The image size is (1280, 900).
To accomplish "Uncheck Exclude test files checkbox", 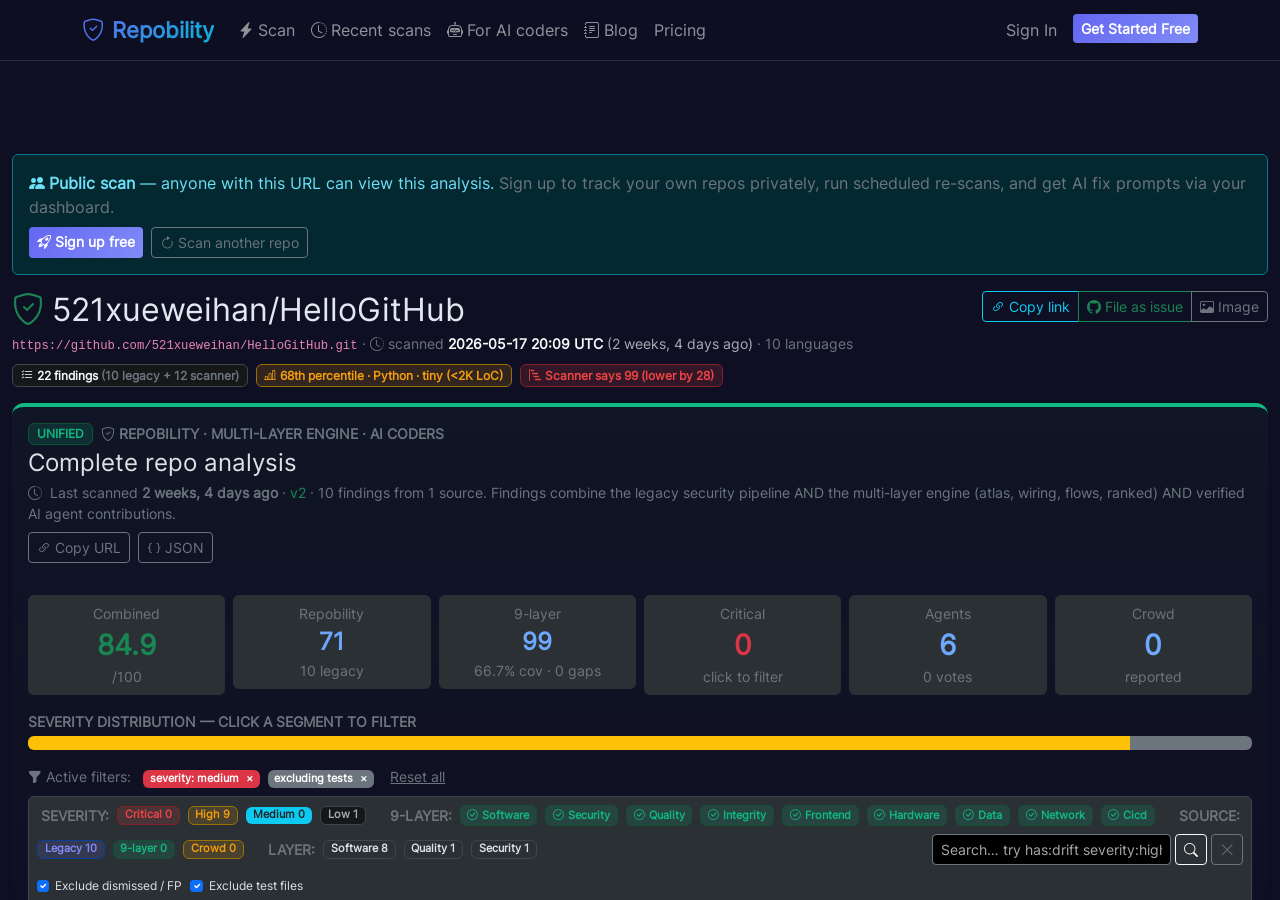I will (x=197, y=886).
